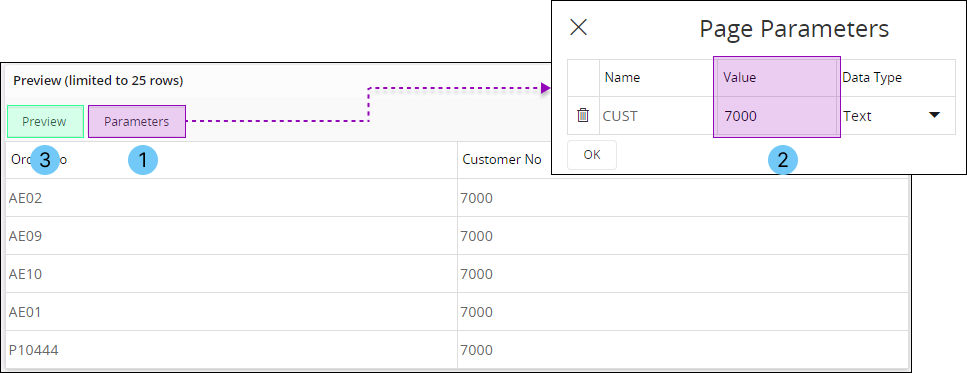
Task: Click the Data Type column header
Action: tap(872, 78)
